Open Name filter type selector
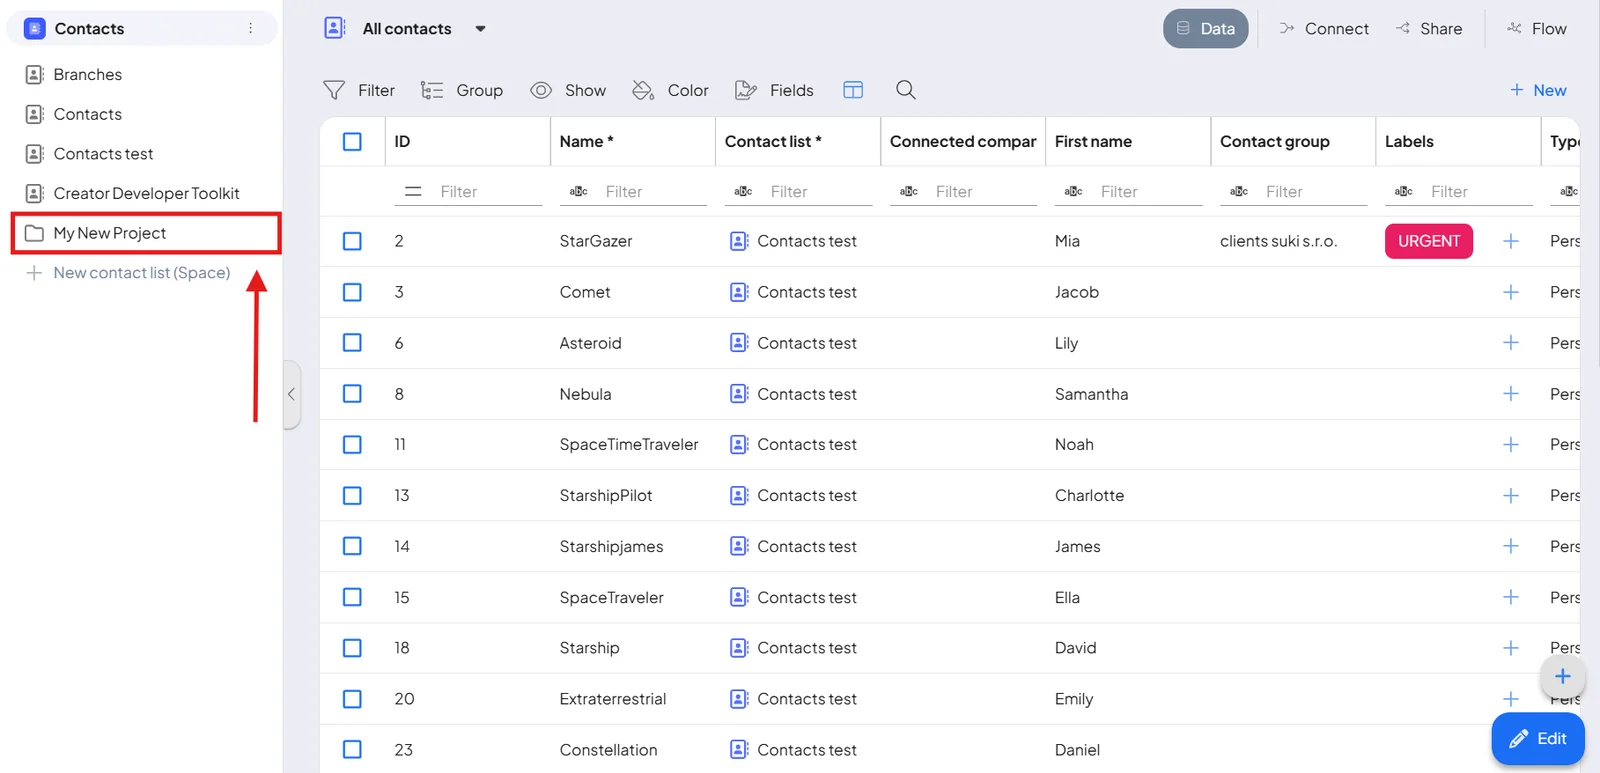Viewport: 1600px width, 773px height. (578, 191)
